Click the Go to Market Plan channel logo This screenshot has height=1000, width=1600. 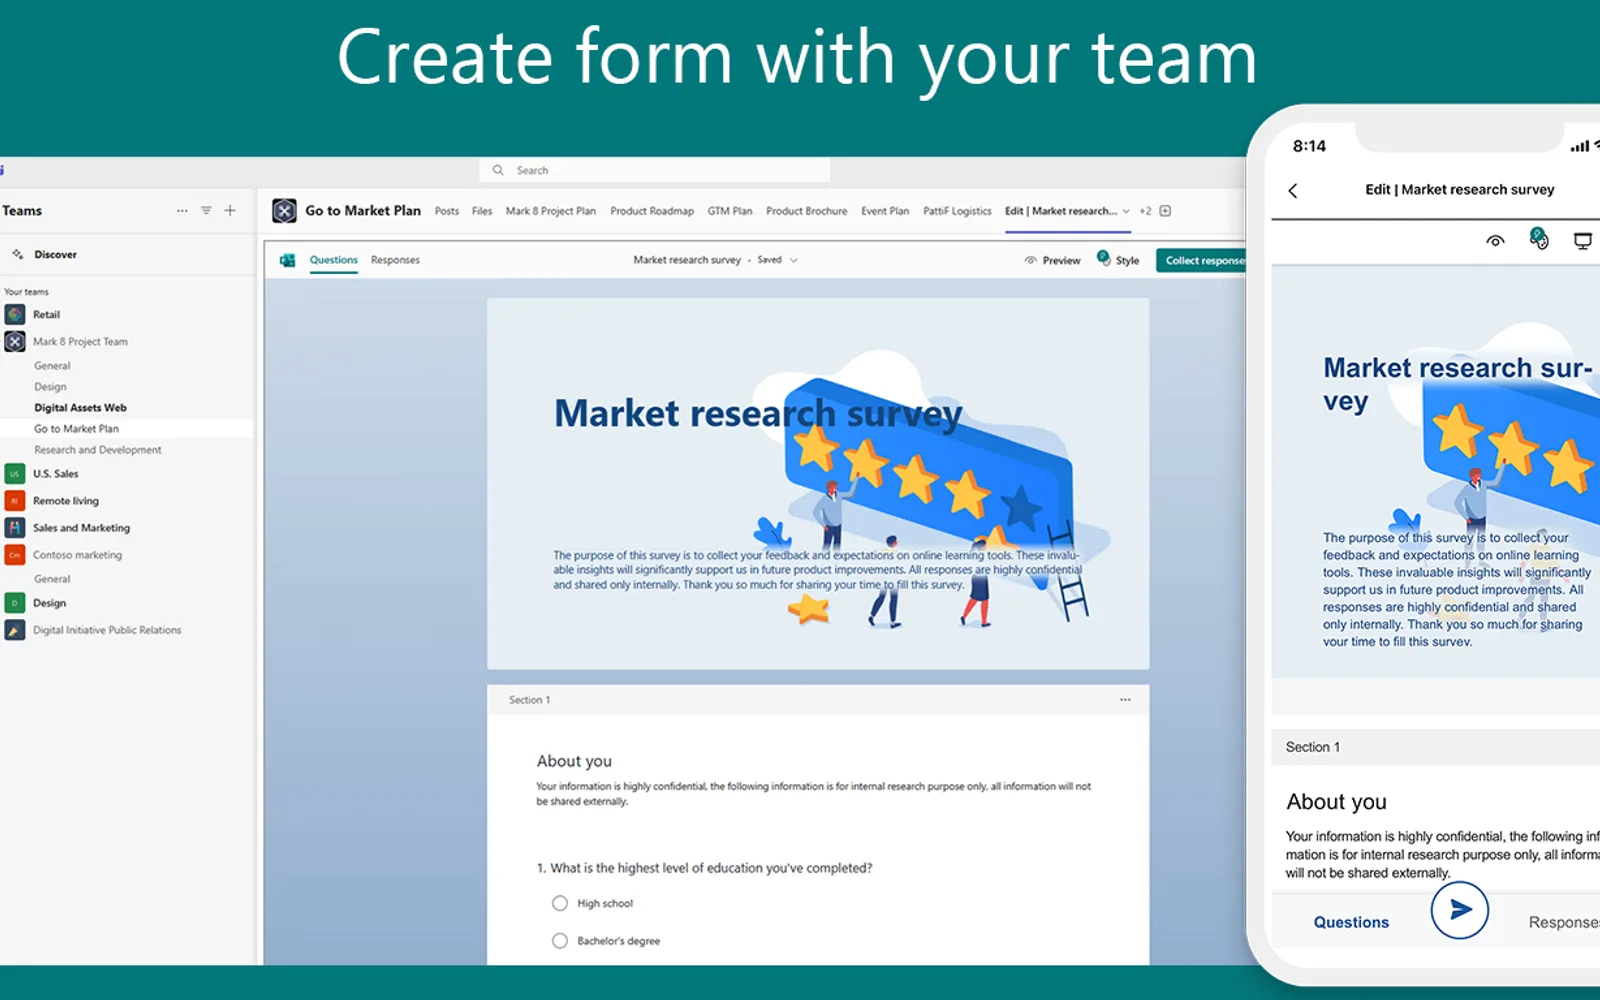pyautogui.click(x=285, y=211)
